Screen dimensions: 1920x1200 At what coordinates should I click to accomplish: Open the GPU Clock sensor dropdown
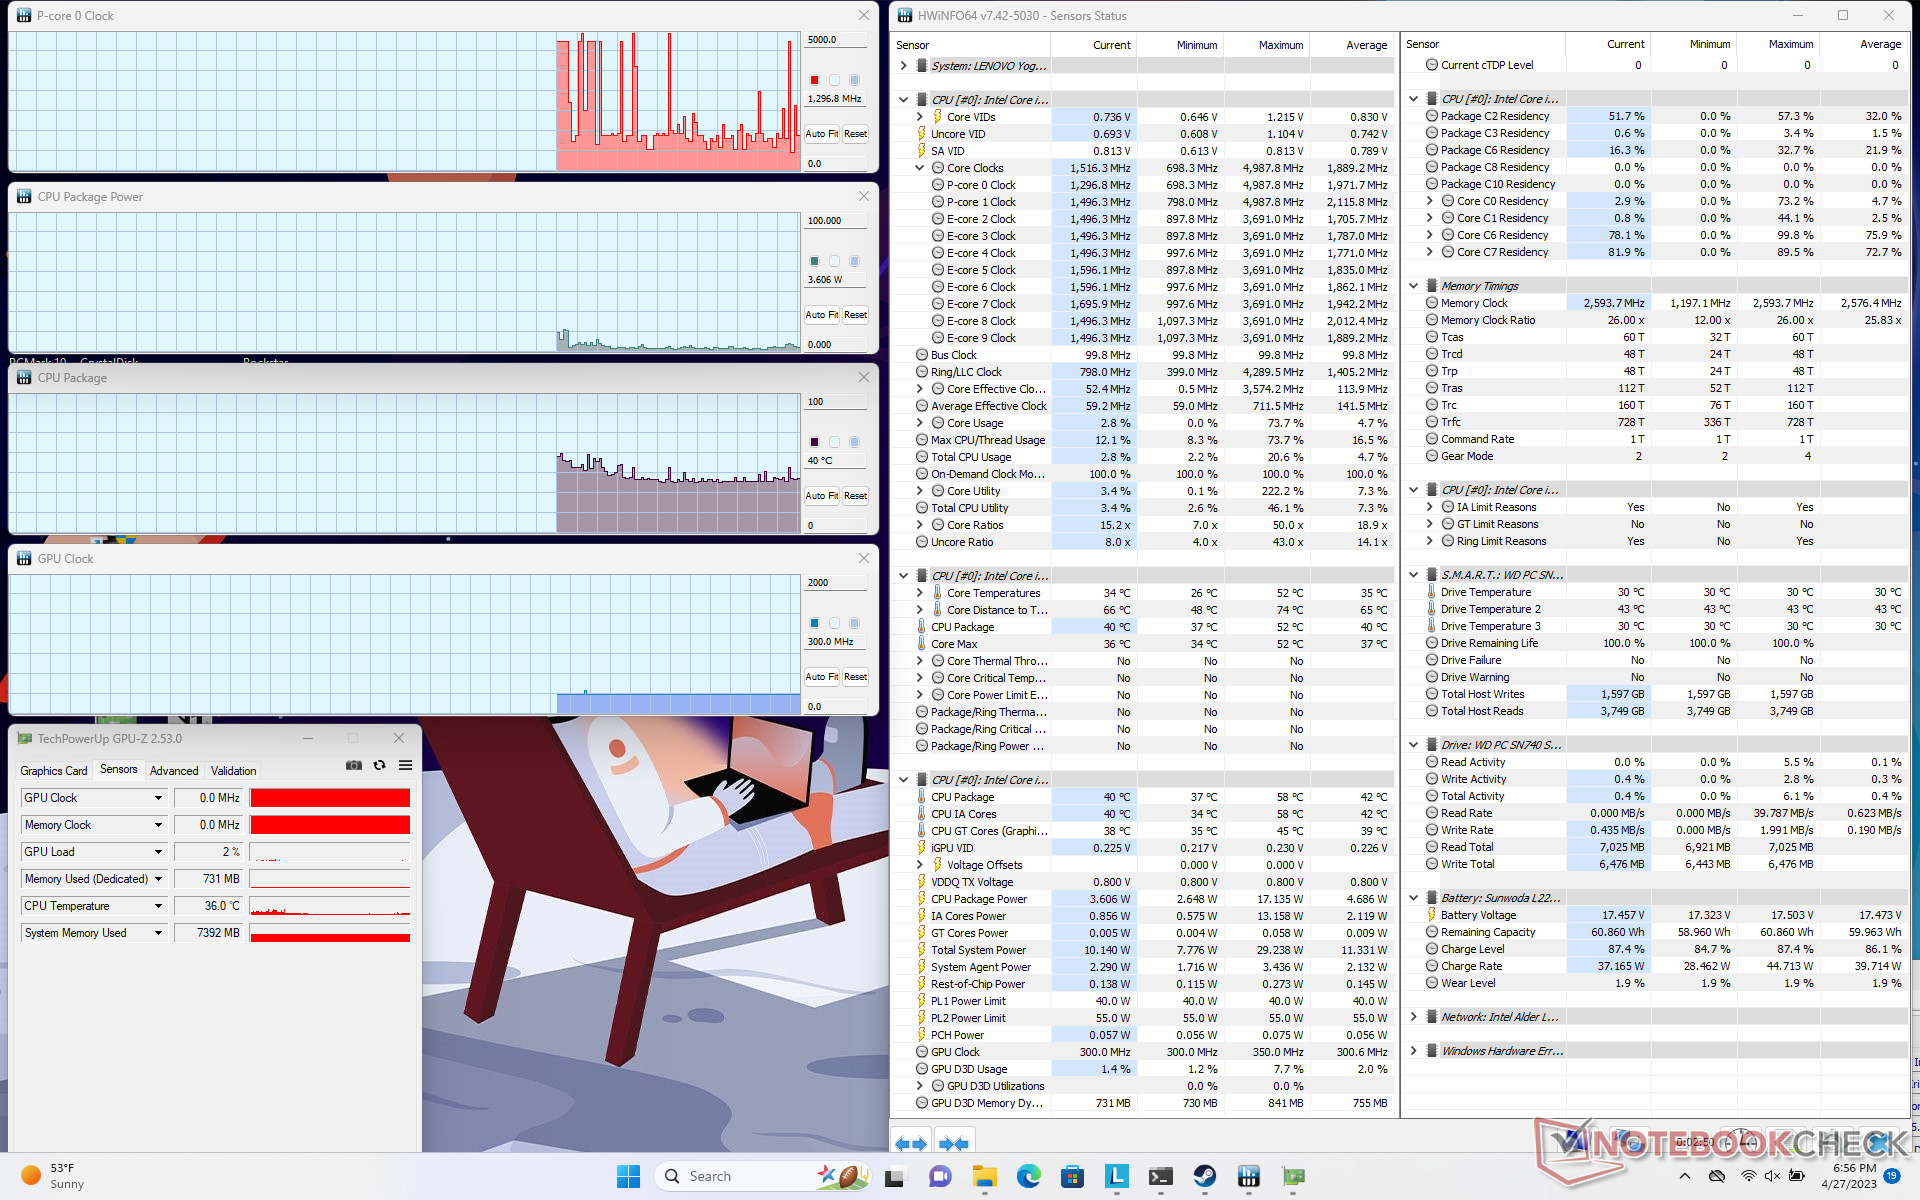(158, 798)
